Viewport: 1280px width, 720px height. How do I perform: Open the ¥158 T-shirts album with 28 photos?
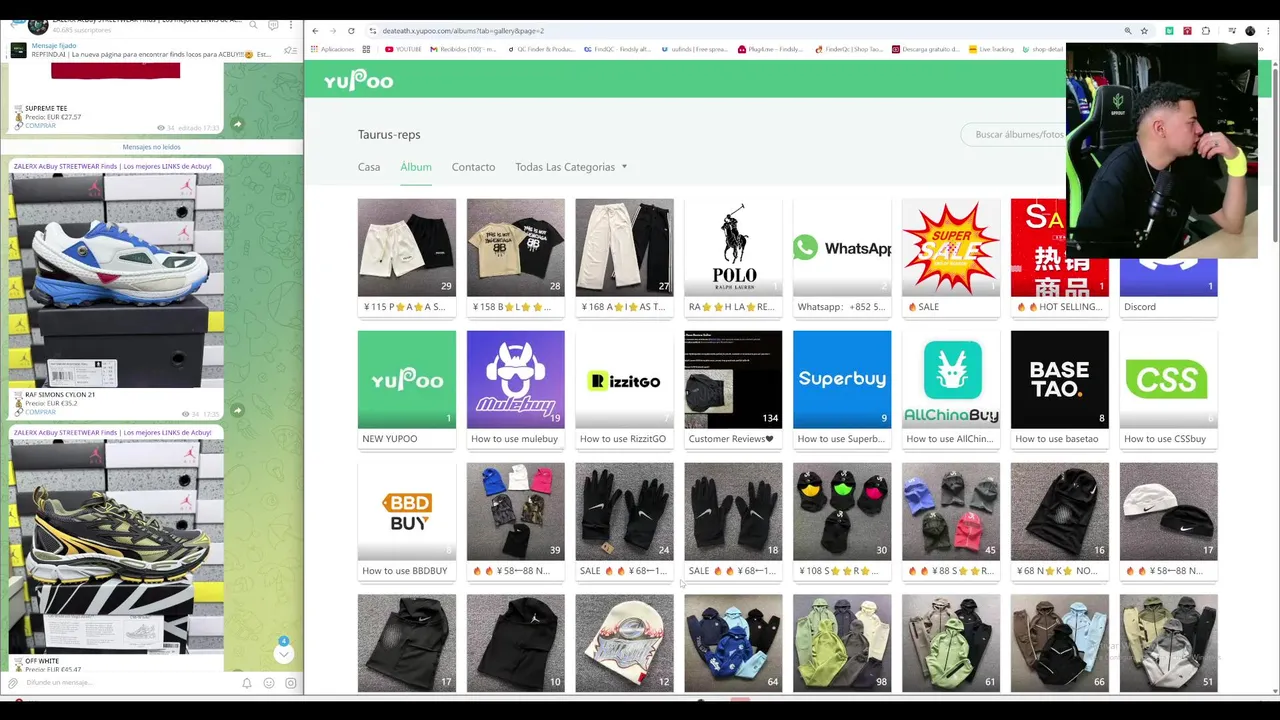(516, 257)
